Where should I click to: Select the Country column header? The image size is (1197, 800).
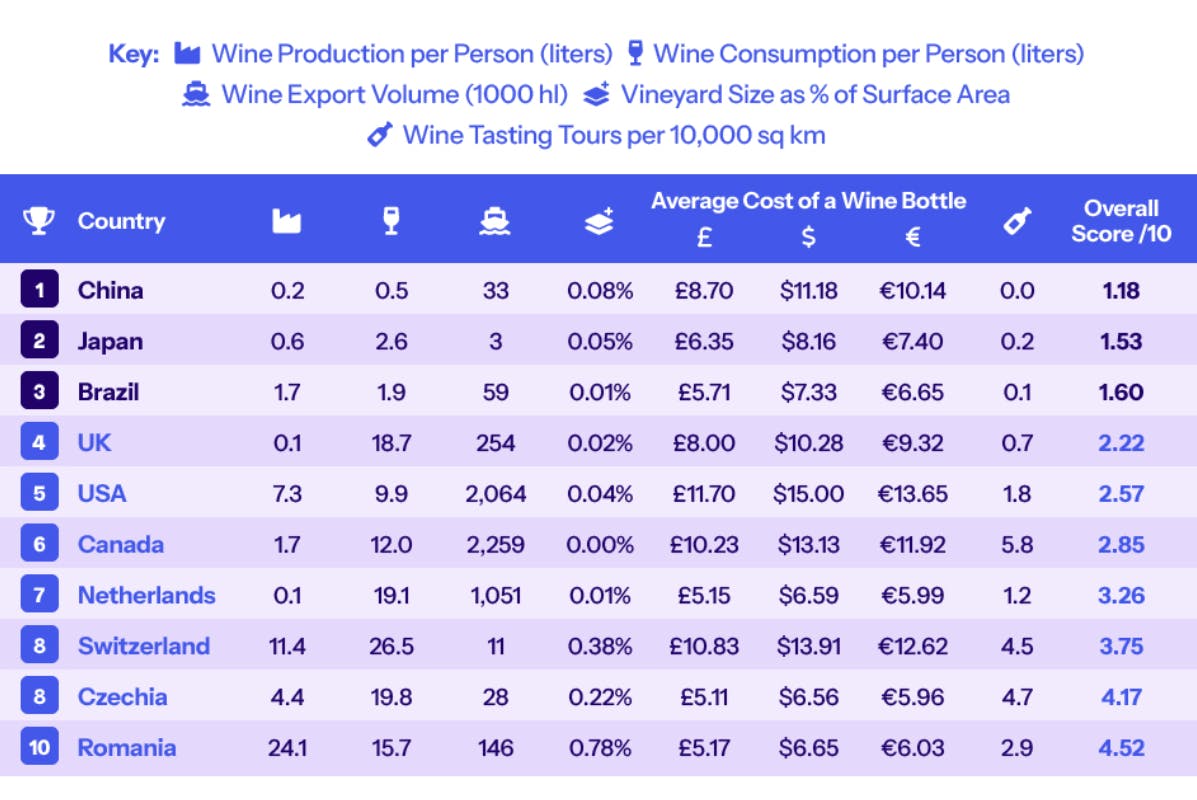(121, 221)
